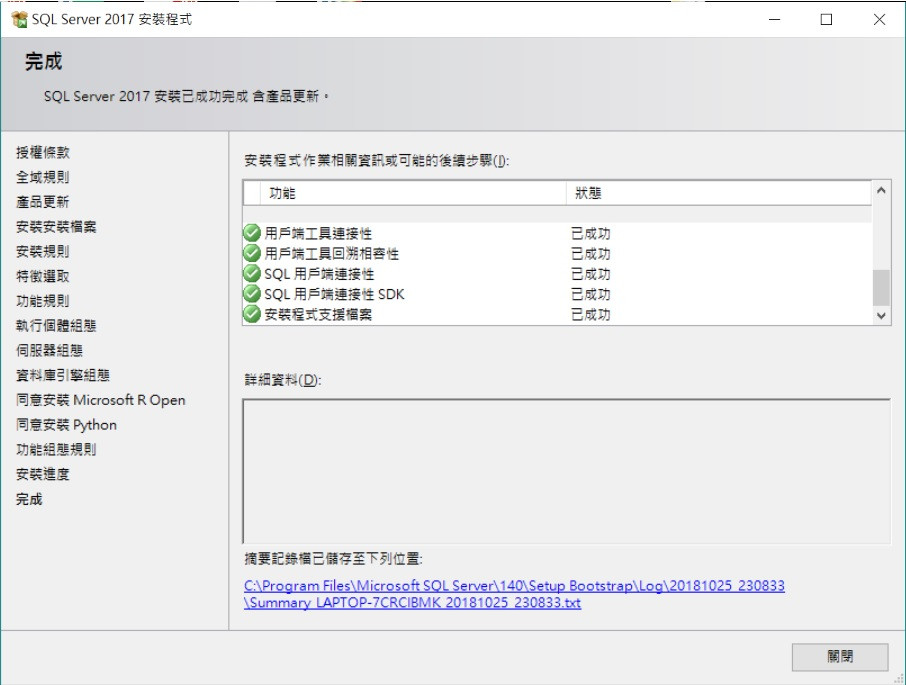The width and height of the screenshot is (906, 685).
Task: Click the 功能 column header
Action: (x=413, y=193)
